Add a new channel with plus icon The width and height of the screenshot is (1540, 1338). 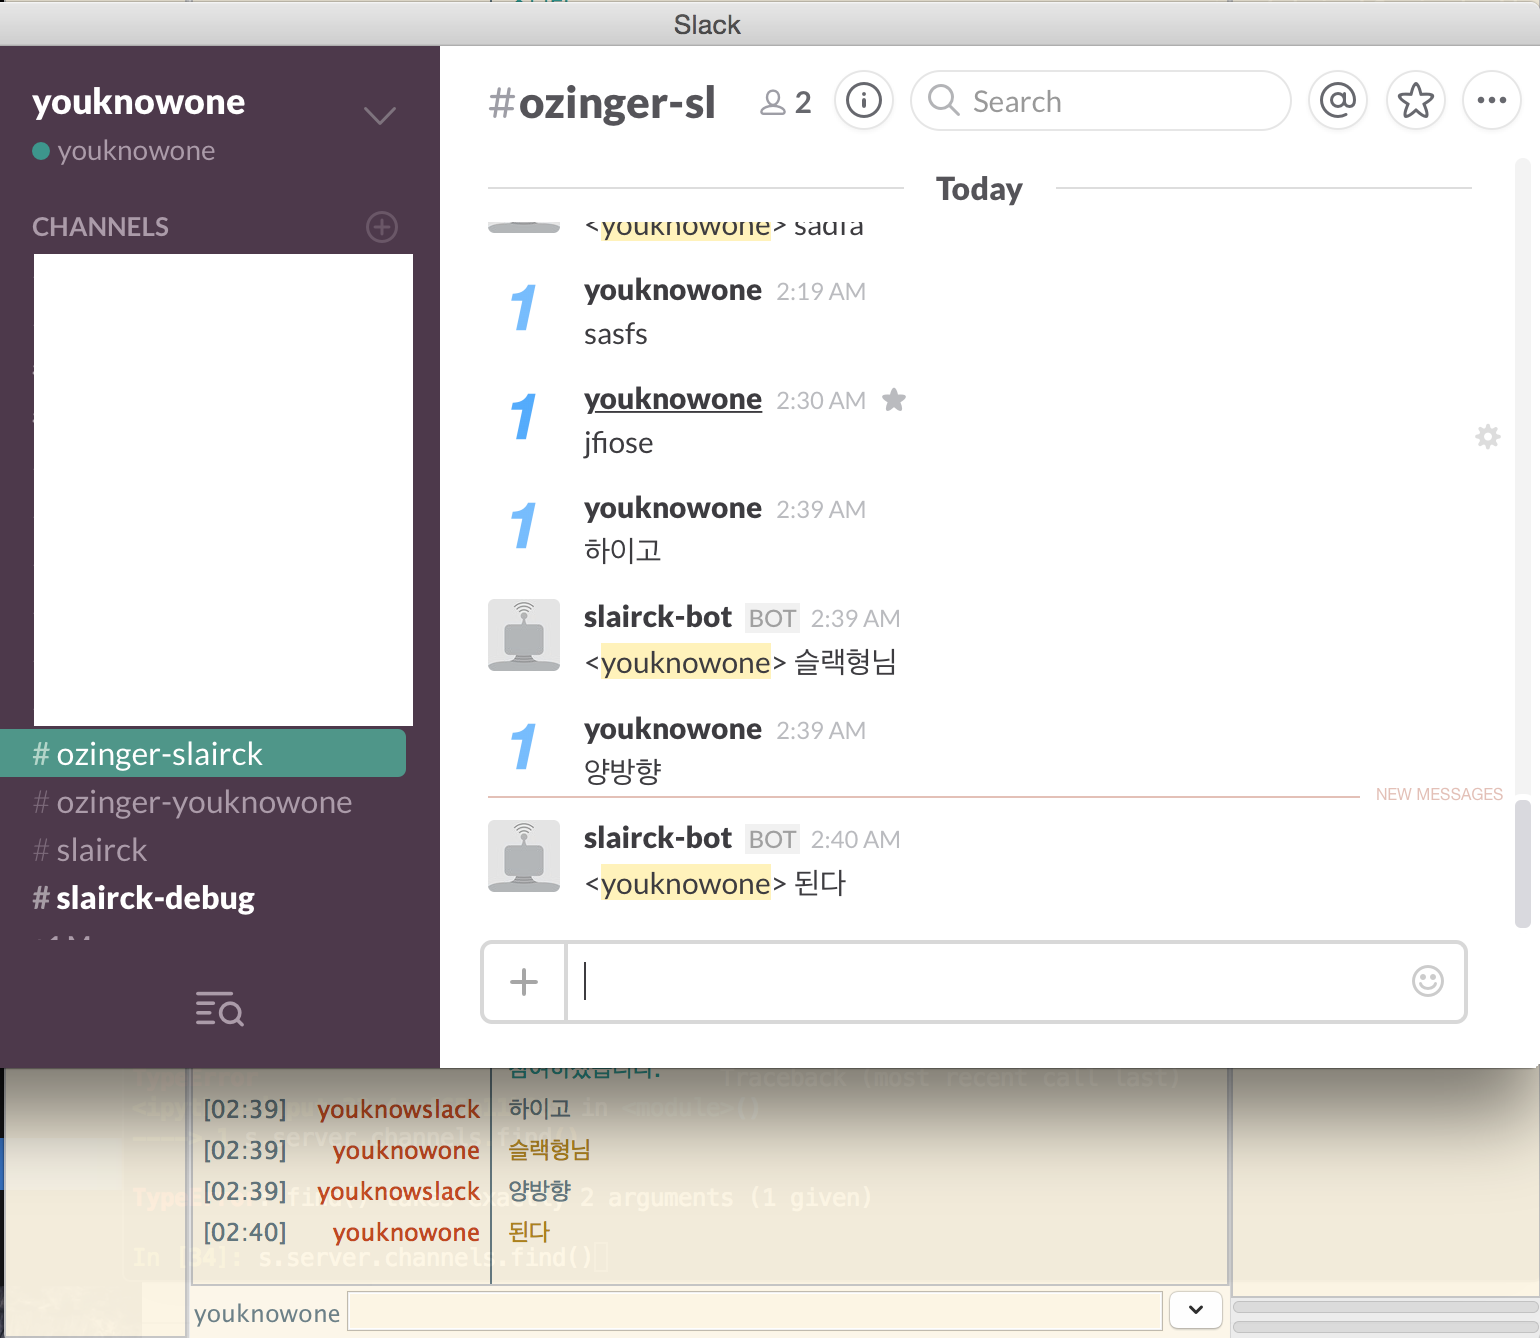point(382,227)
